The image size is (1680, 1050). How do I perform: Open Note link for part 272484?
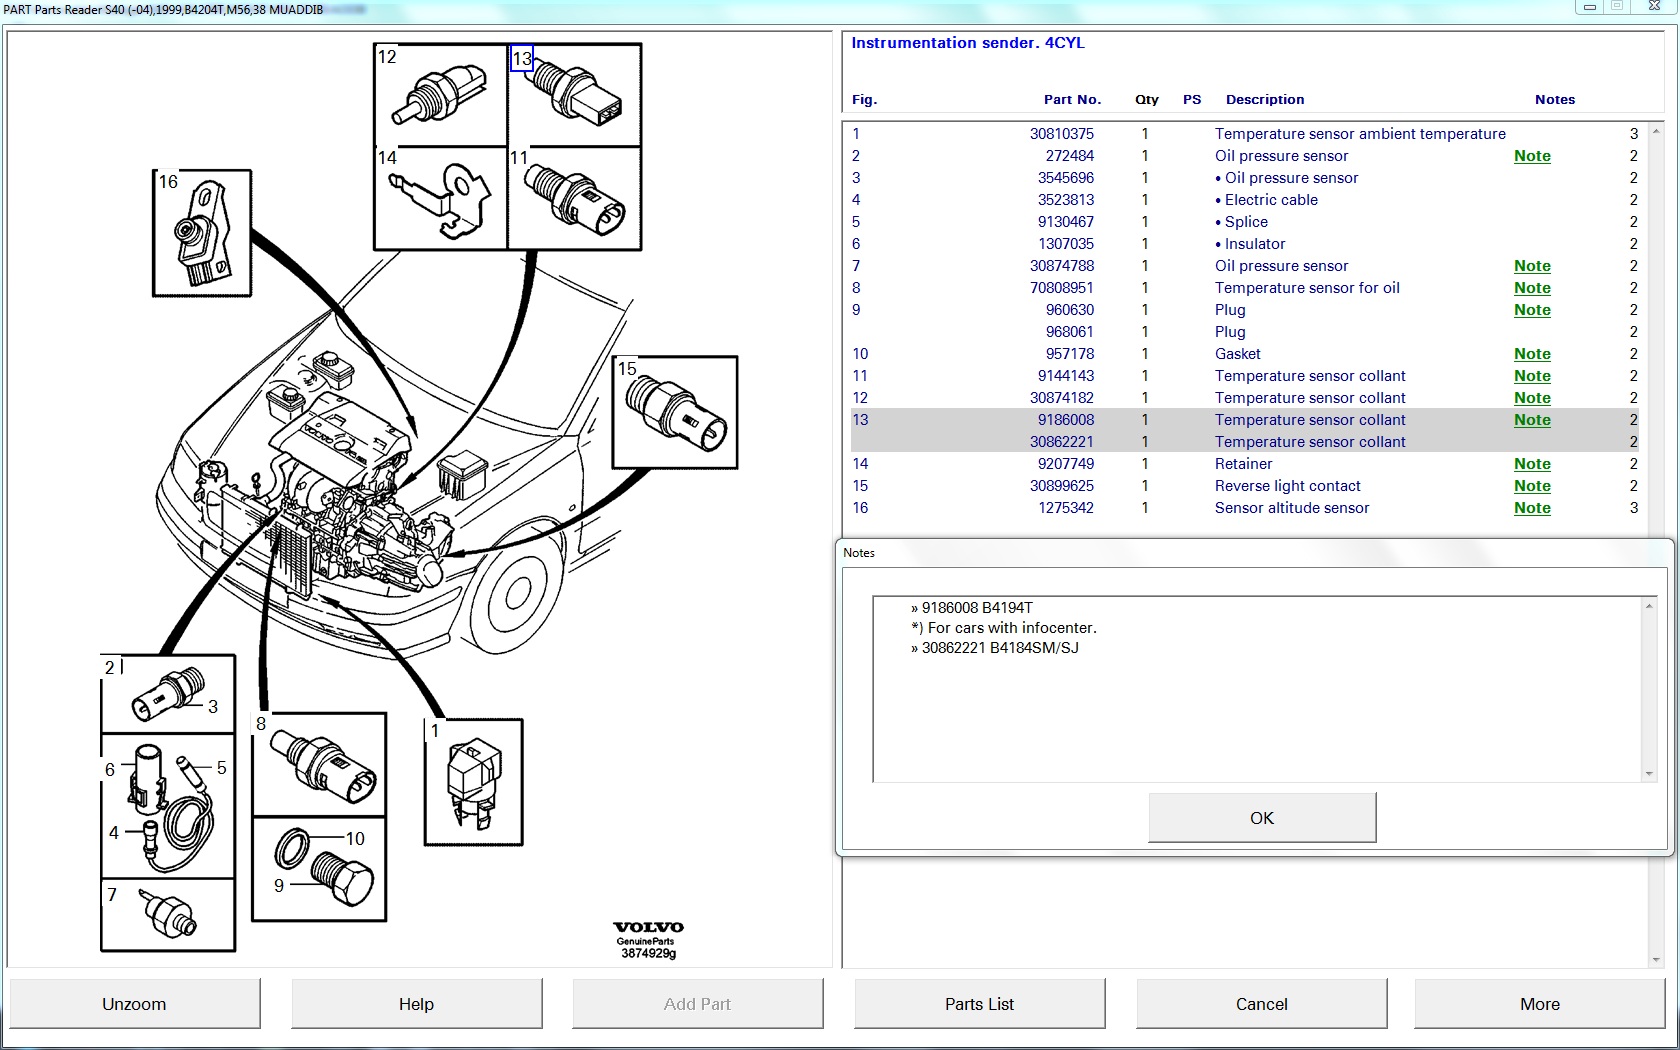tap(1532, 156)
